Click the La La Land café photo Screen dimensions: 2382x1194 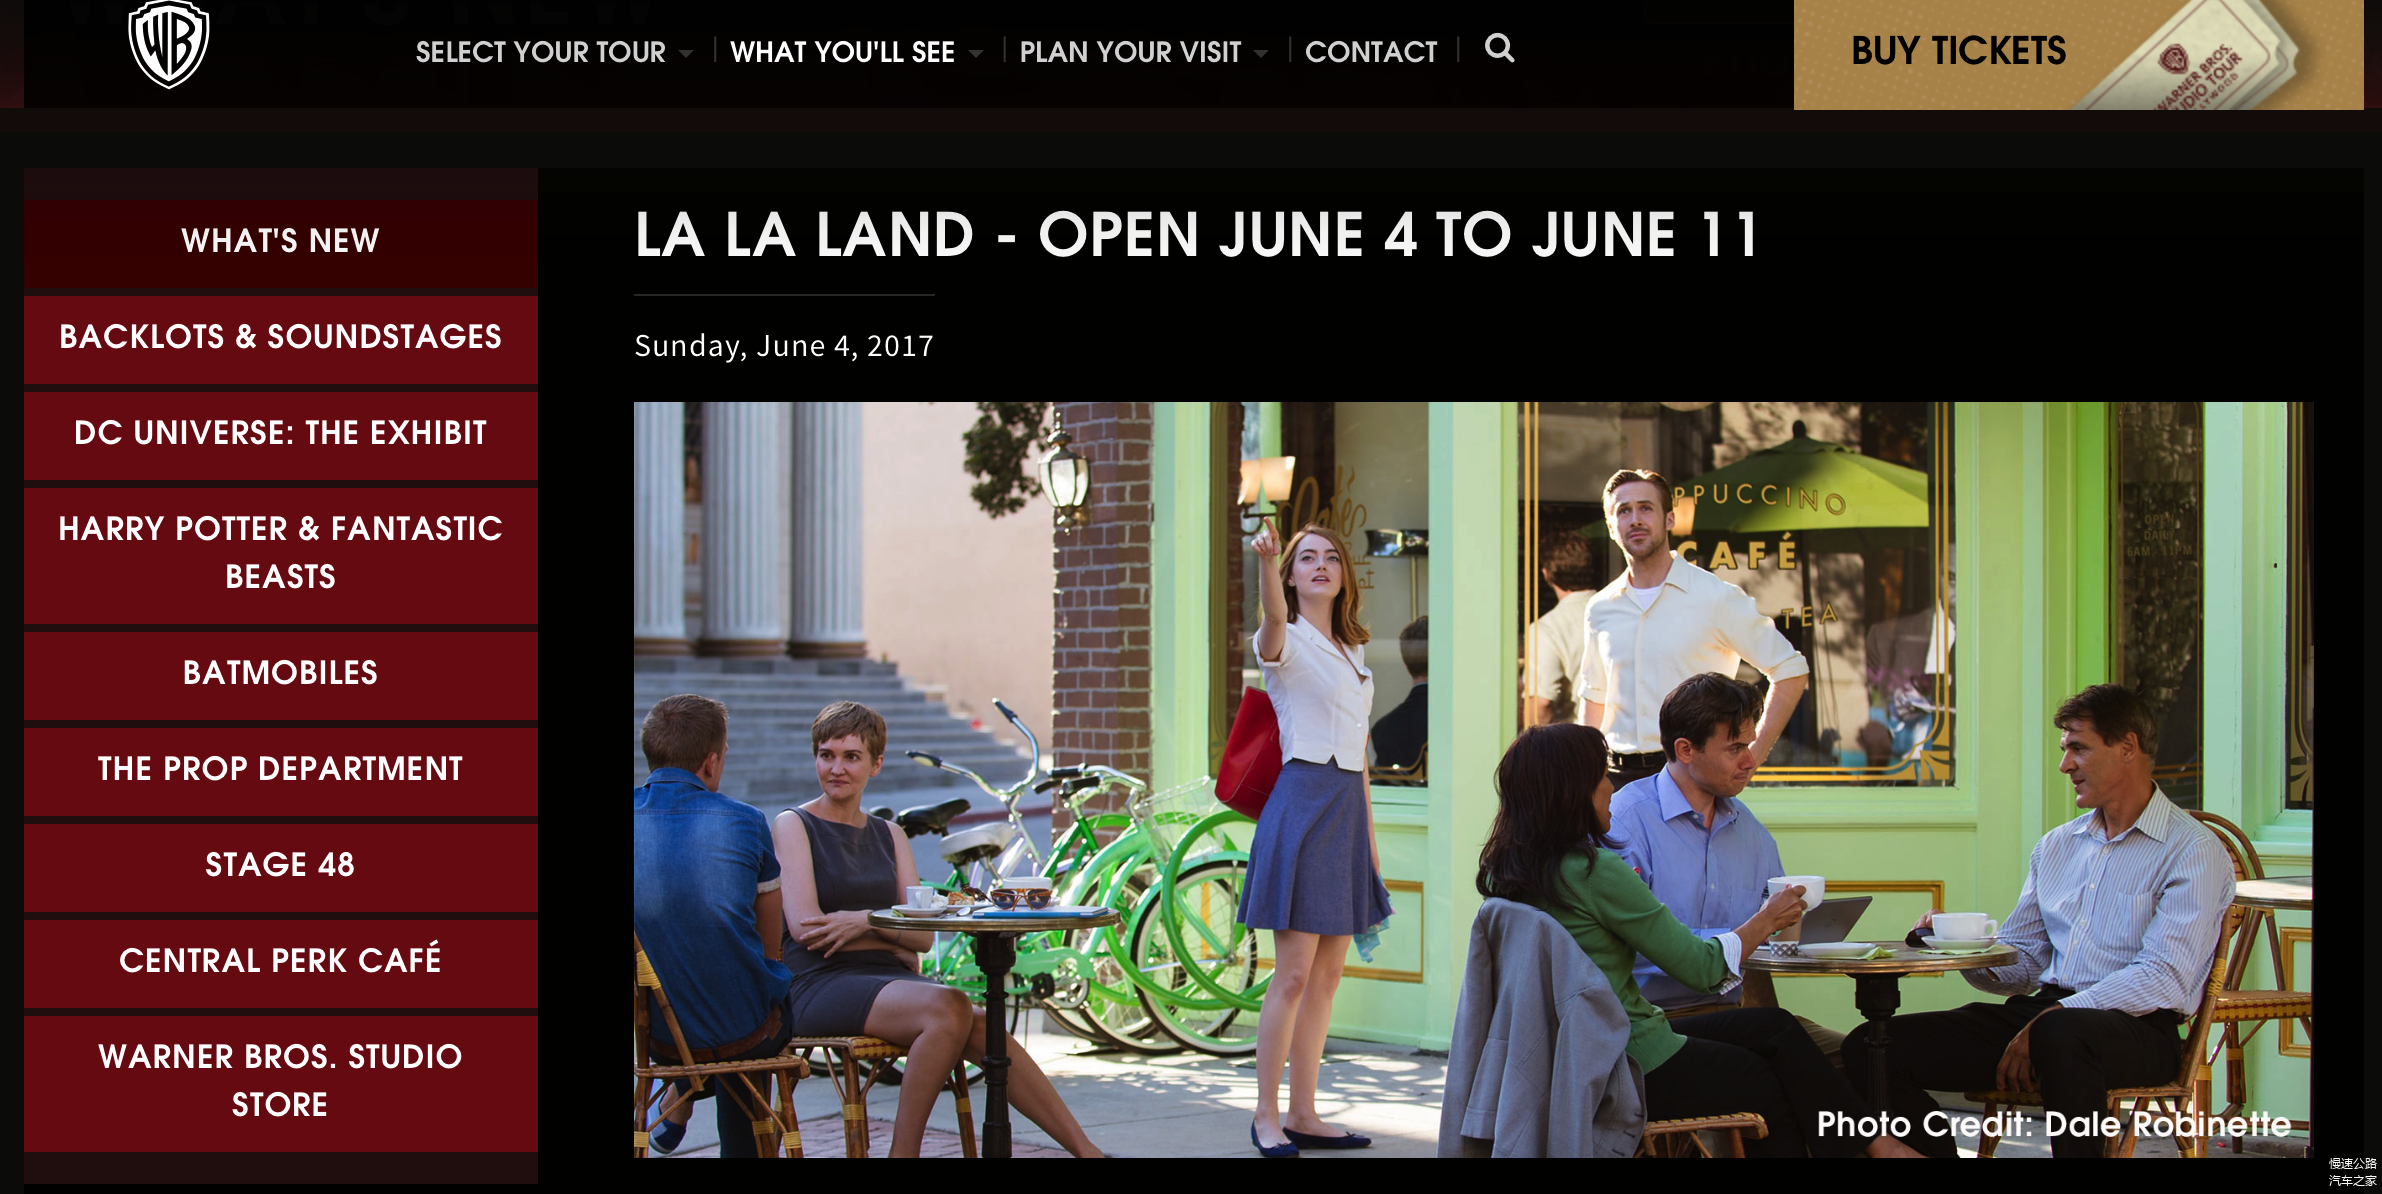[x=1473, y=780]
